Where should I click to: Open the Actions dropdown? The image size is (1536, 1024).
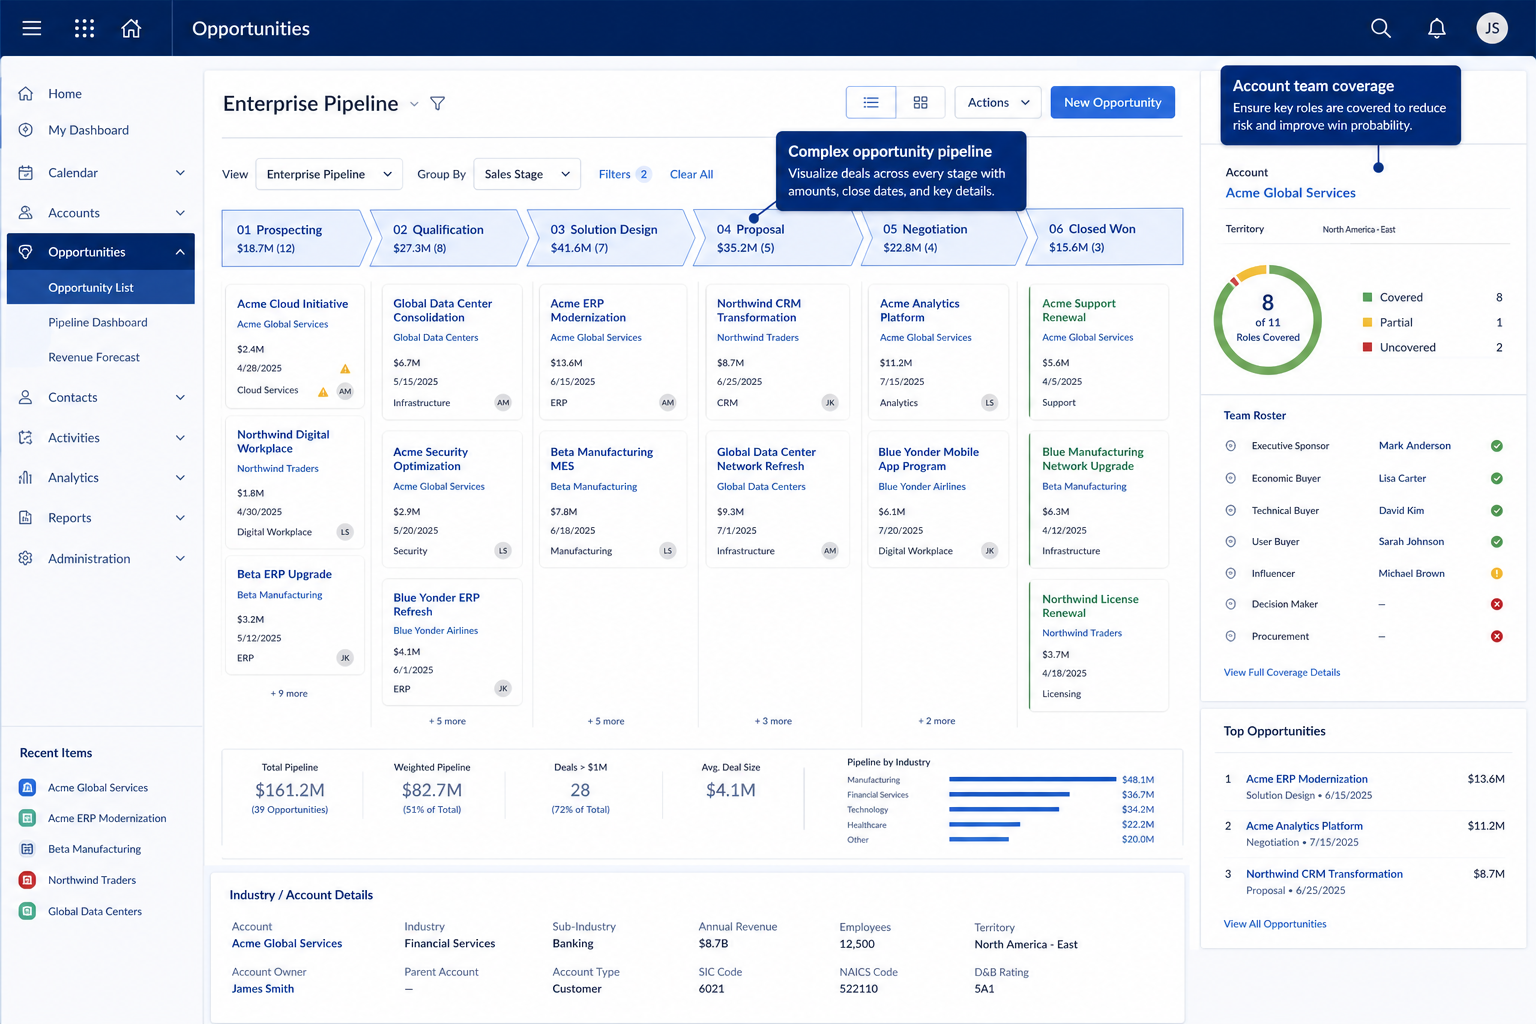point(998,102)
